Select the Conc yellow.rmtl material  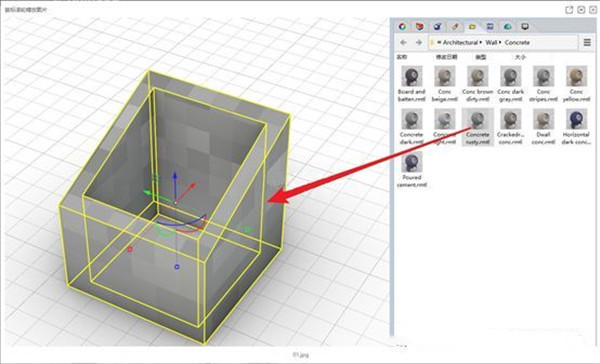pos(576,84)
